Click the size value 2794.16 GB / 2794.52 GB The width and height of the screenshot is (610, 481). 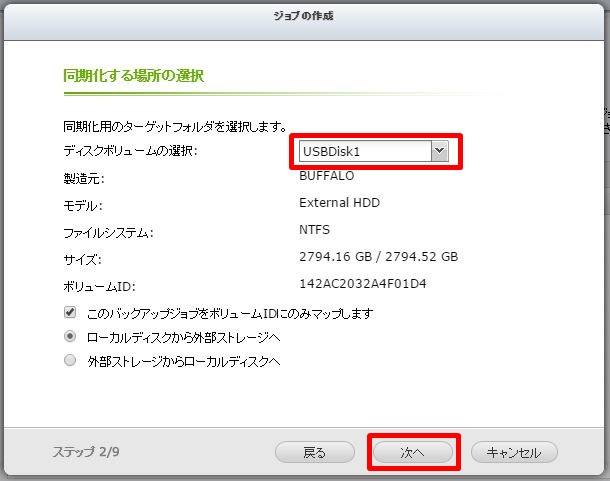click(x=379, y=256)
